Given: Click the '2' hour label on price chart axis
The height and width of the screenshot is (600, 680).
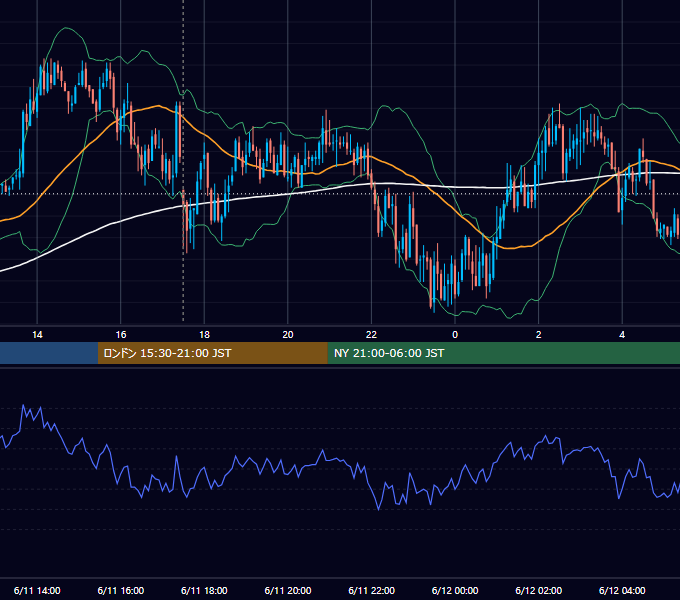Looking at the screenshot, I should 539,335.
